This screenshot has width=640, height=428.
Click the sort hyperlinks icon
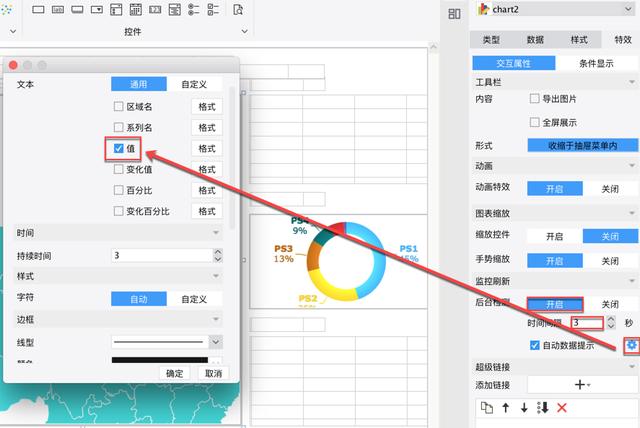coord(543,407)
